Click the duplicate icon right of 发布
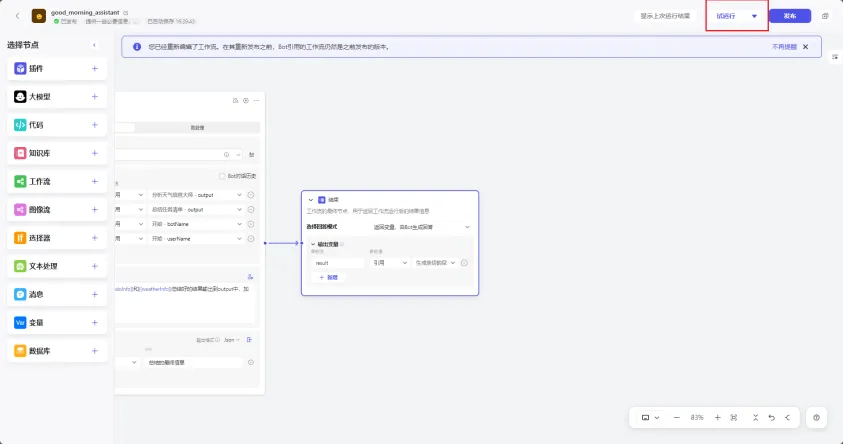 [x=825, y=16]
